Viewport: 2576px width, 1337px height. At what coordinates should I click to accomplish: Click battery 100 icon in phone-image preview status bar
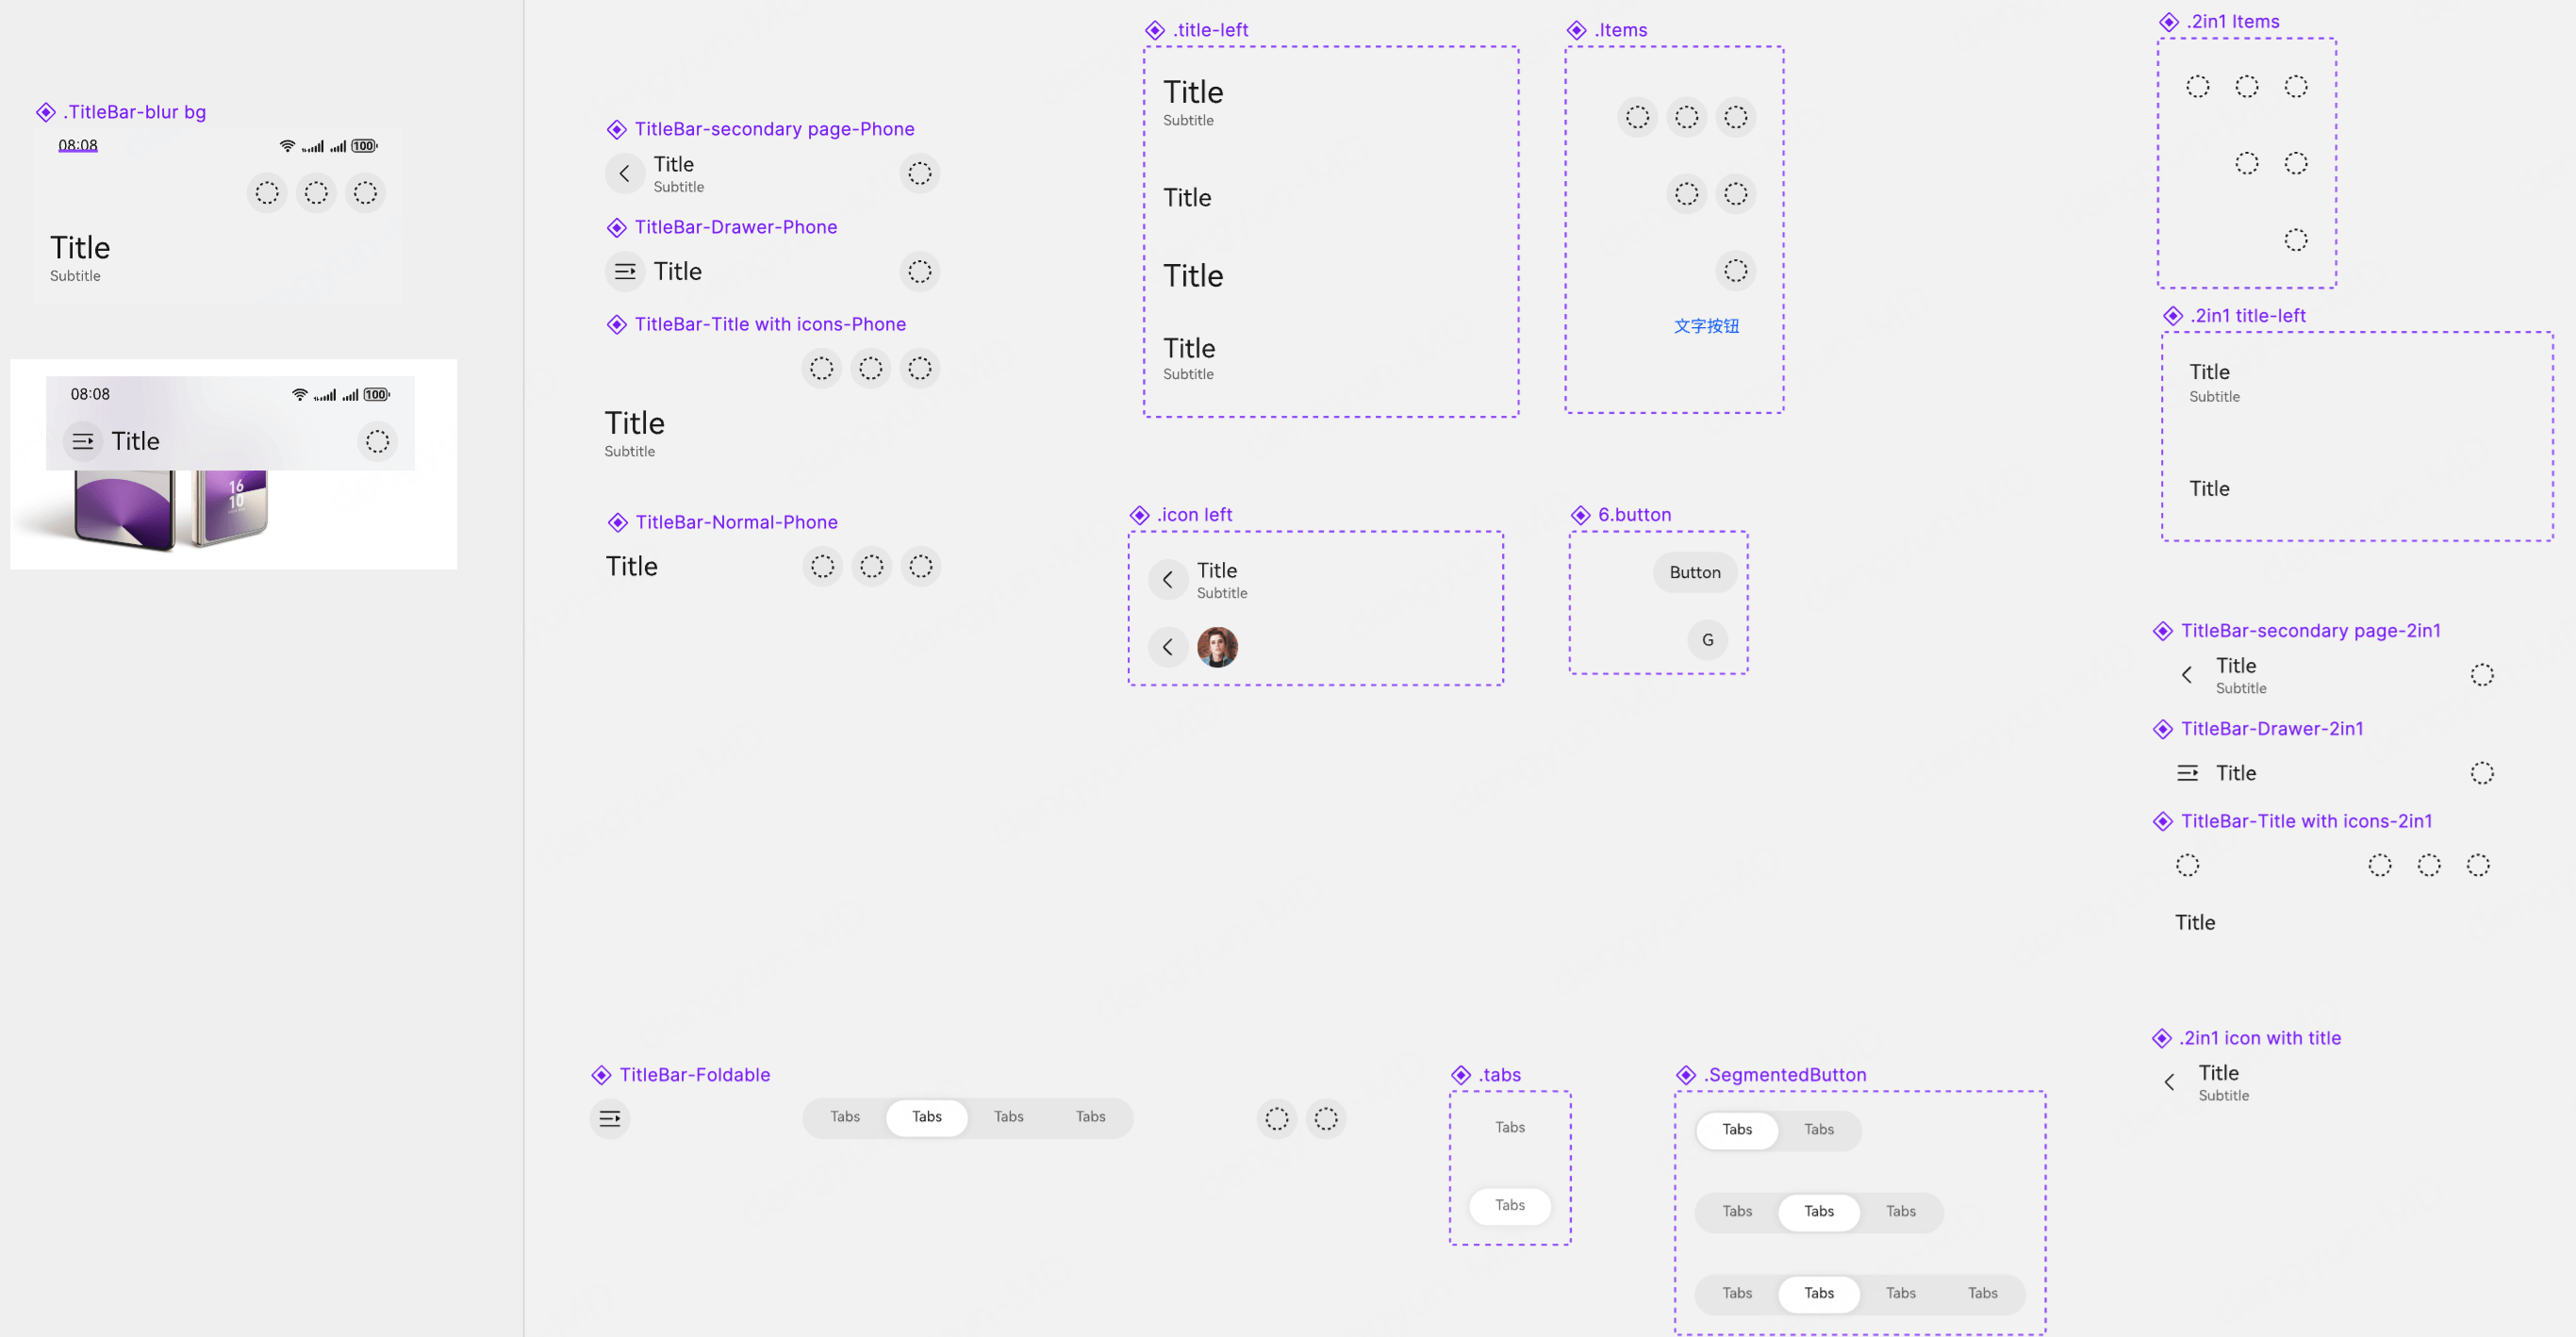click(x=376, y=395)
